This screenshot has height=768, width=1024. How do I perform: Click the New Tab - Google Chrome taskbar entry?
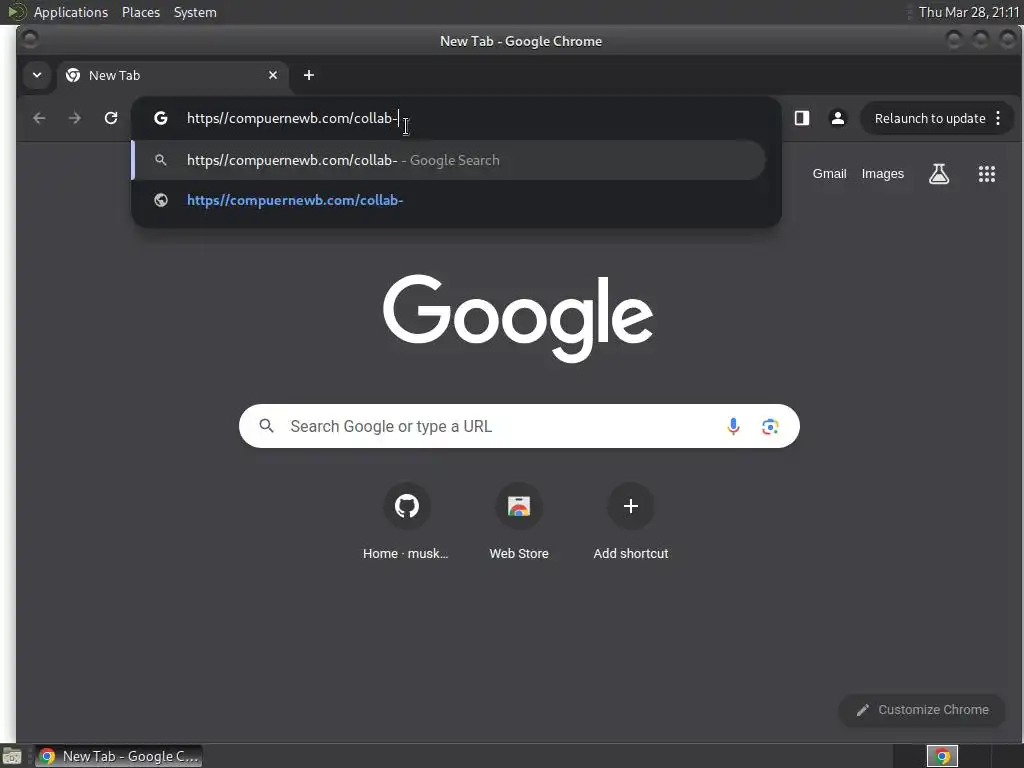pyautogui.click(x=118, y=756)
